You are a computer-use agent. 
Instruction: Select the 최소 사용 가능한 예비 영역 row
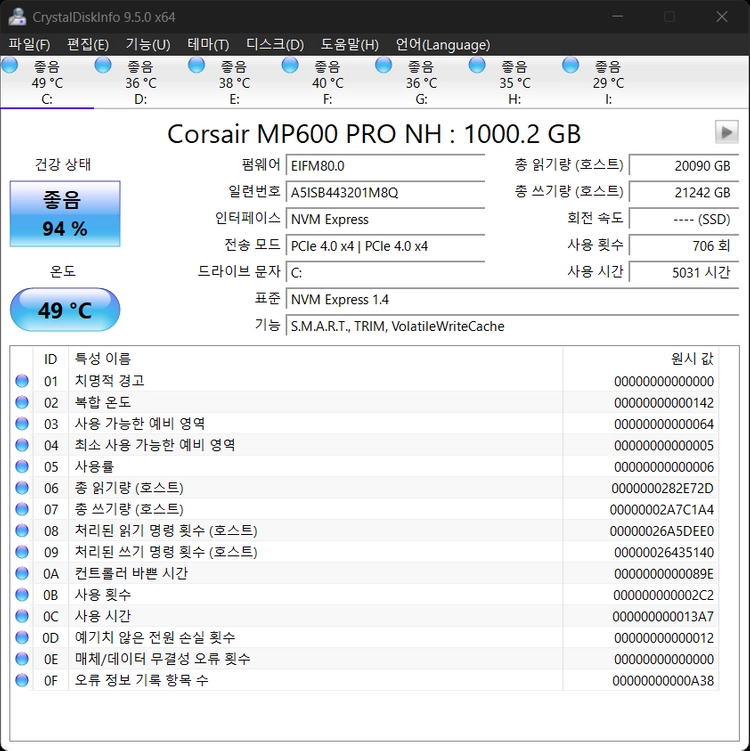point(364,445)
